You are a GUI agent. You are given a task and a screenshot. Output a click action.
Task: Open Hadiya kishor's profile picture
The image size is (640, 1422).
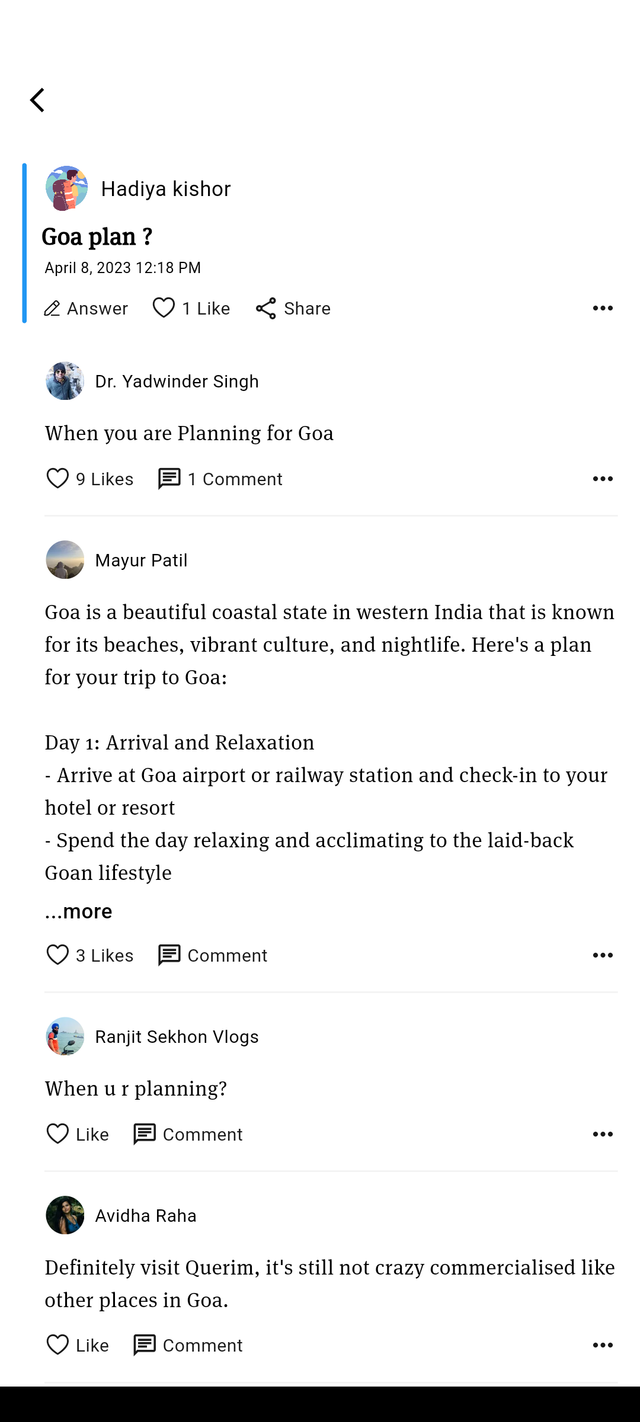tap(66, 188)
